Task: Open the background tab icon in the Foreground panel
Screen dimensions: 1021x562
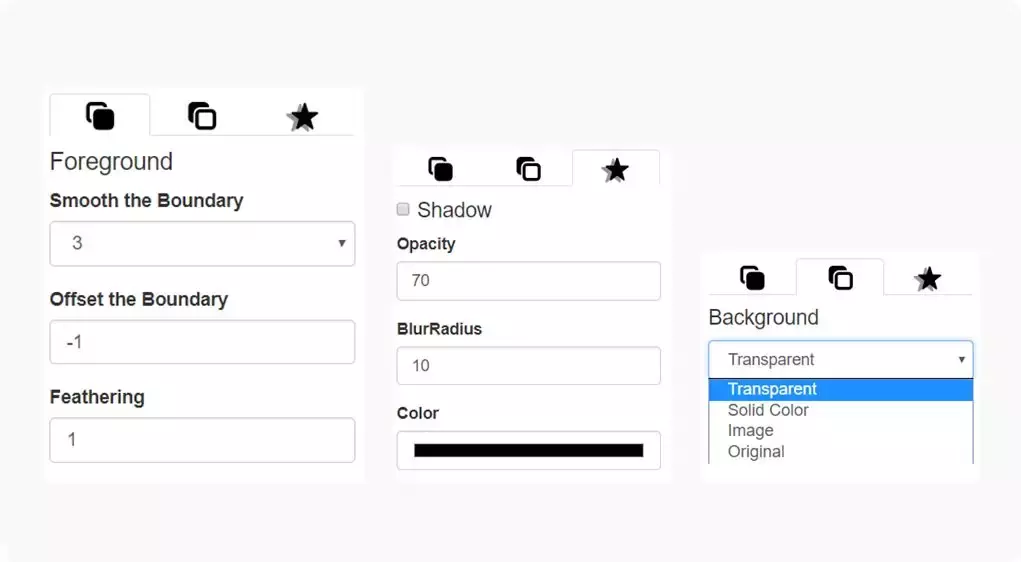Action: [202, 116]
